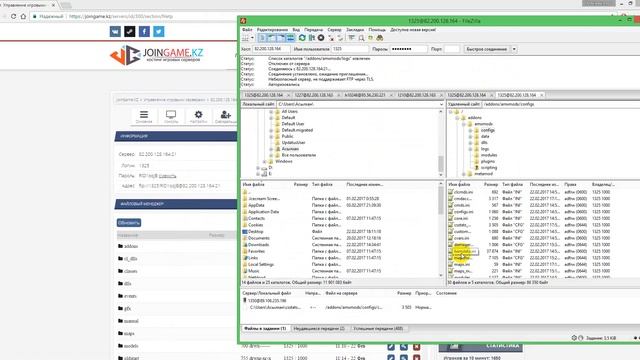
Task: Toggle the message log view icon
Action: 262,38
